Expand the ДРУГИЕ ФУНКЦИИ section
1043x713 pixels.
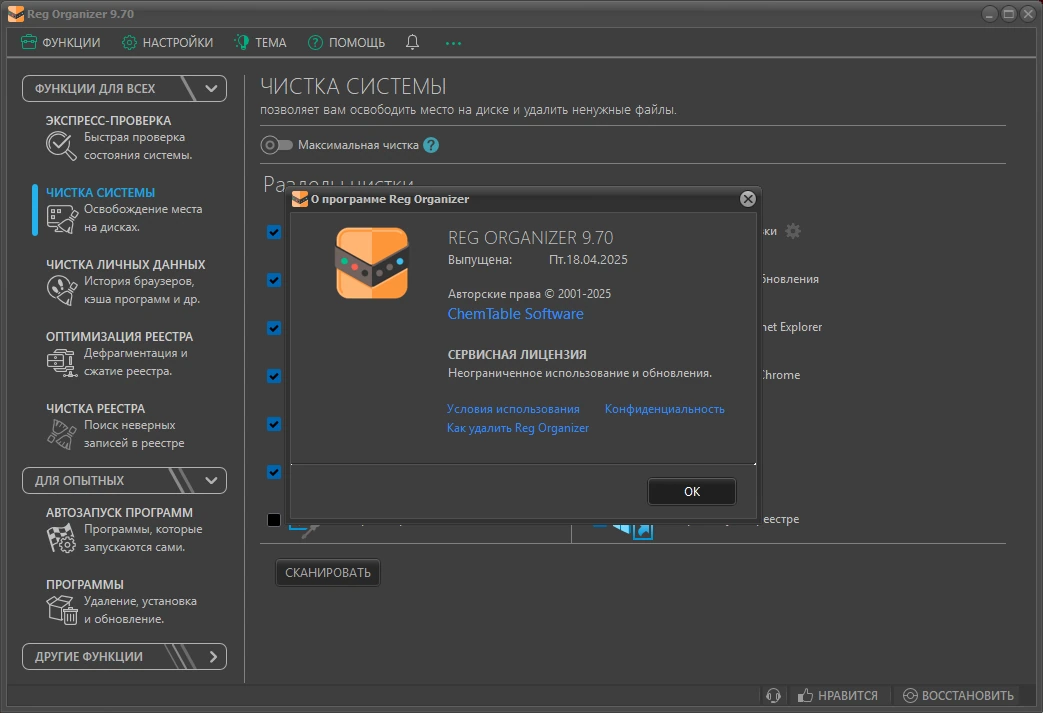pos(124,656)
